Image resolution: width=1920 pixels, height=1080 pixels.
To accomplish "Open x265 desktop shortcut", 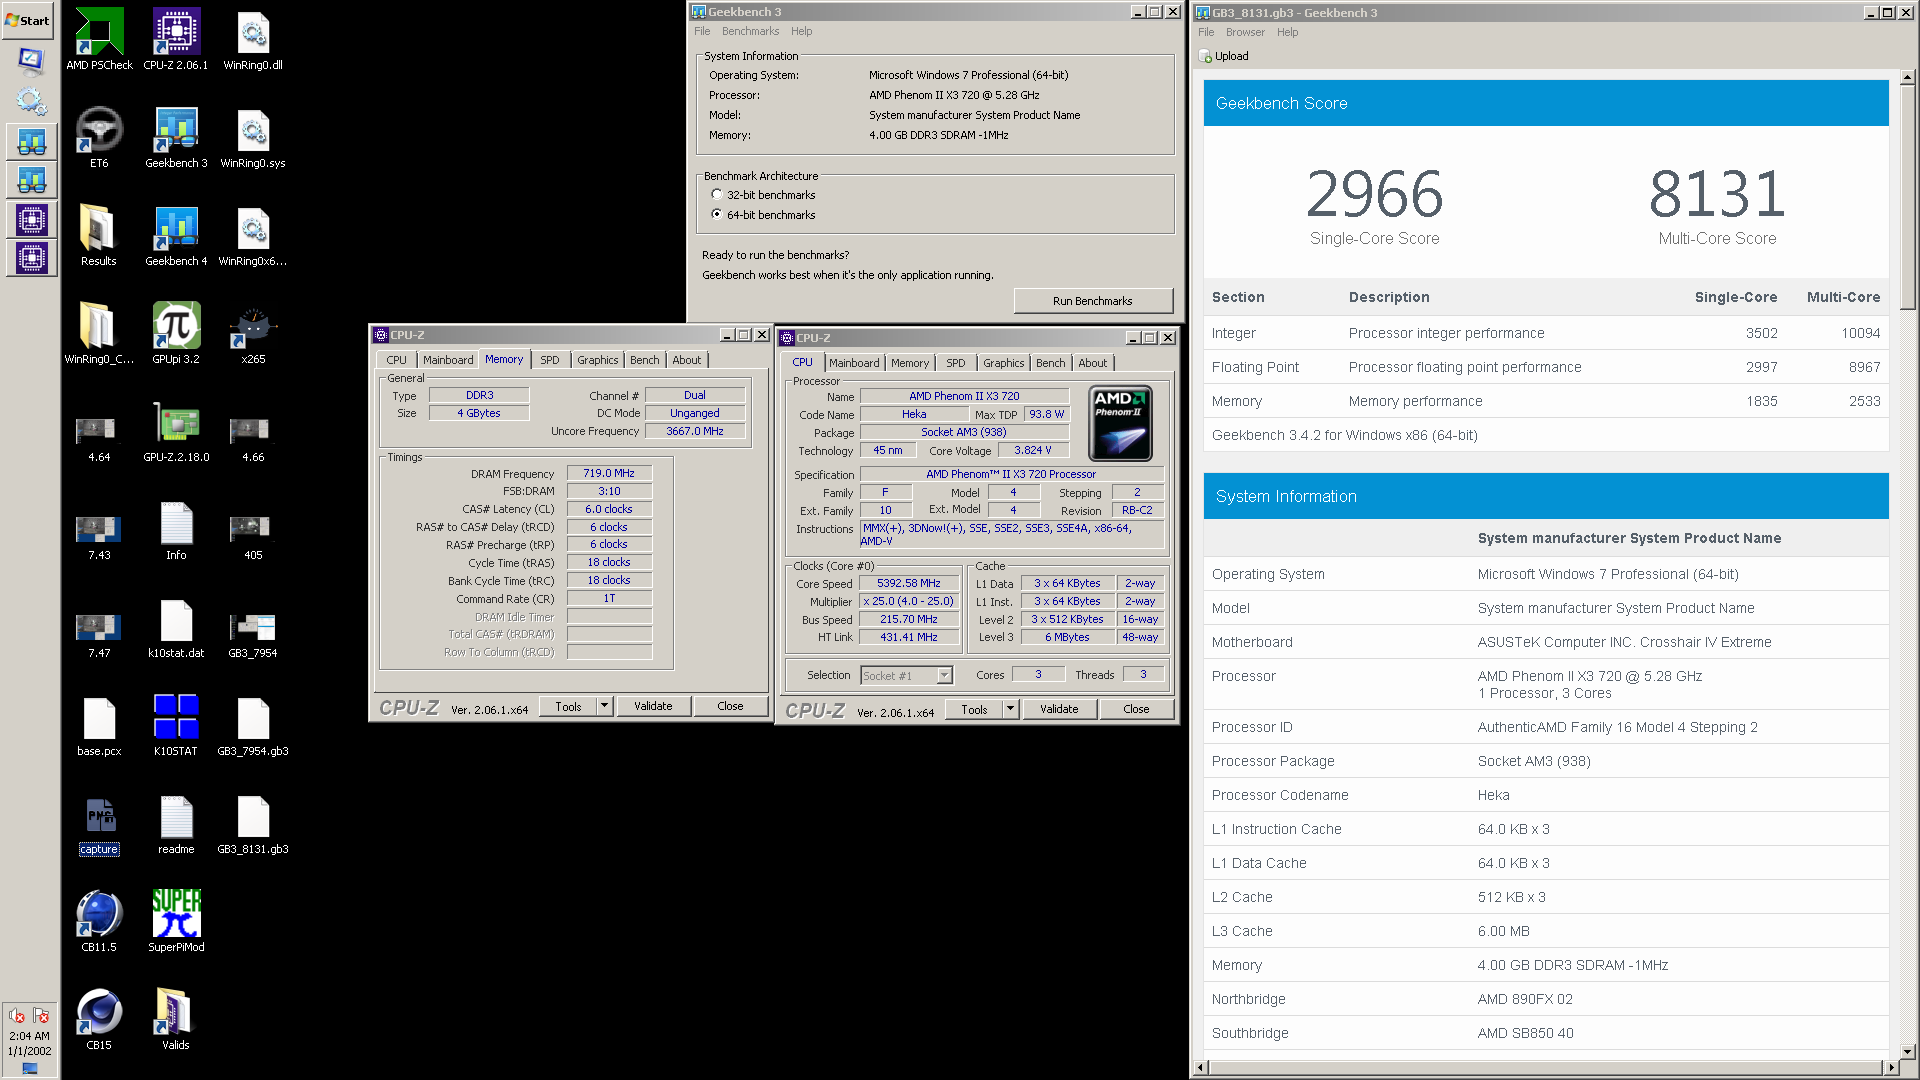I will click(x=253, y=332).
